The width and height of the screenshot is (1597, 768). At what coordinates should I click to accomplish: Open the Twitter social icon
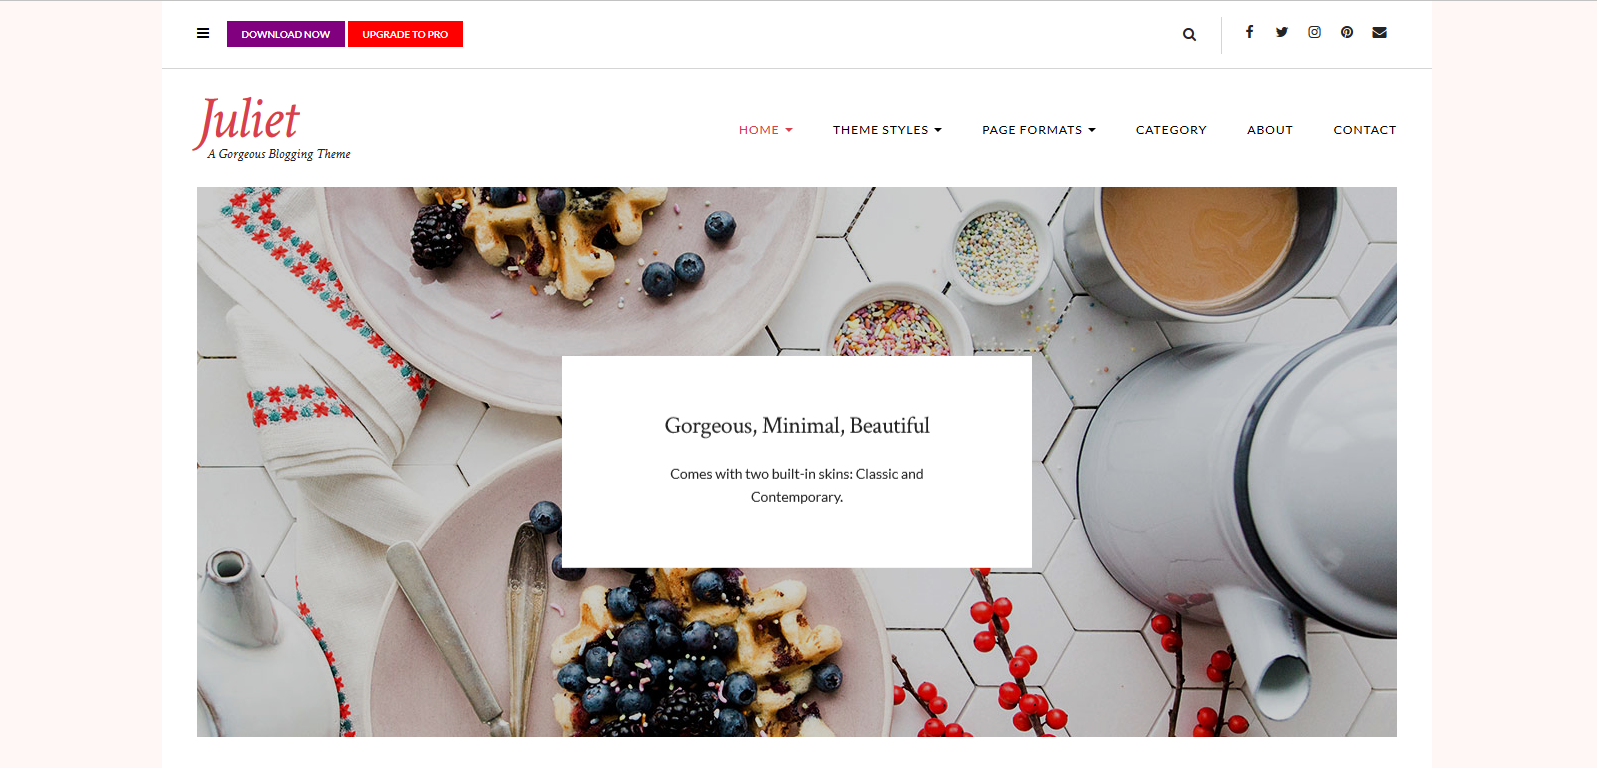point(1282,32)
